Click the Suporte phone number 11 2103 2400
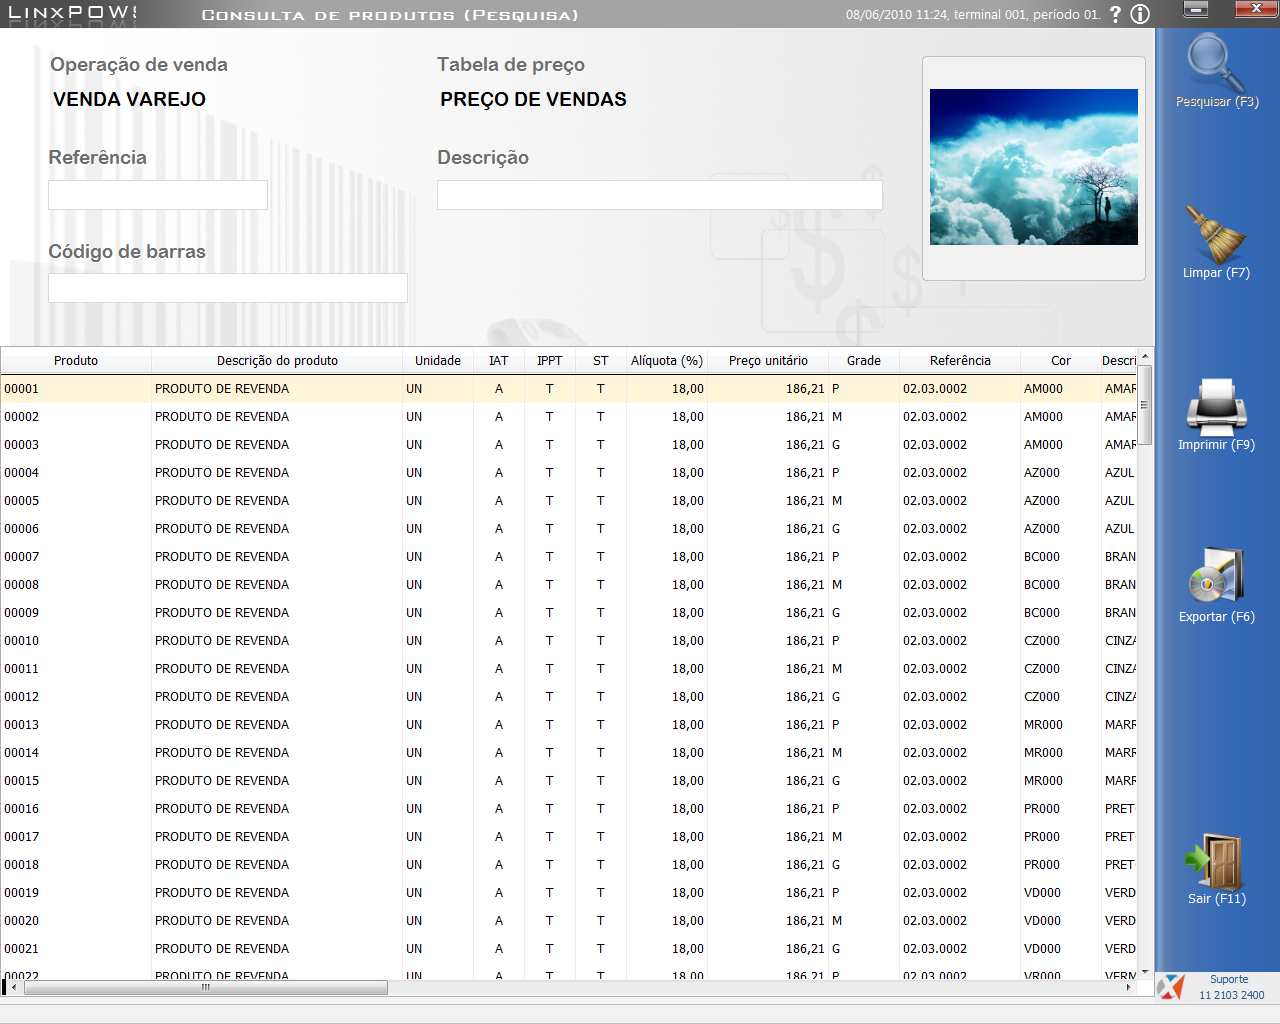Viewport: 1280px width, 1024px height. click(1231, 995)
